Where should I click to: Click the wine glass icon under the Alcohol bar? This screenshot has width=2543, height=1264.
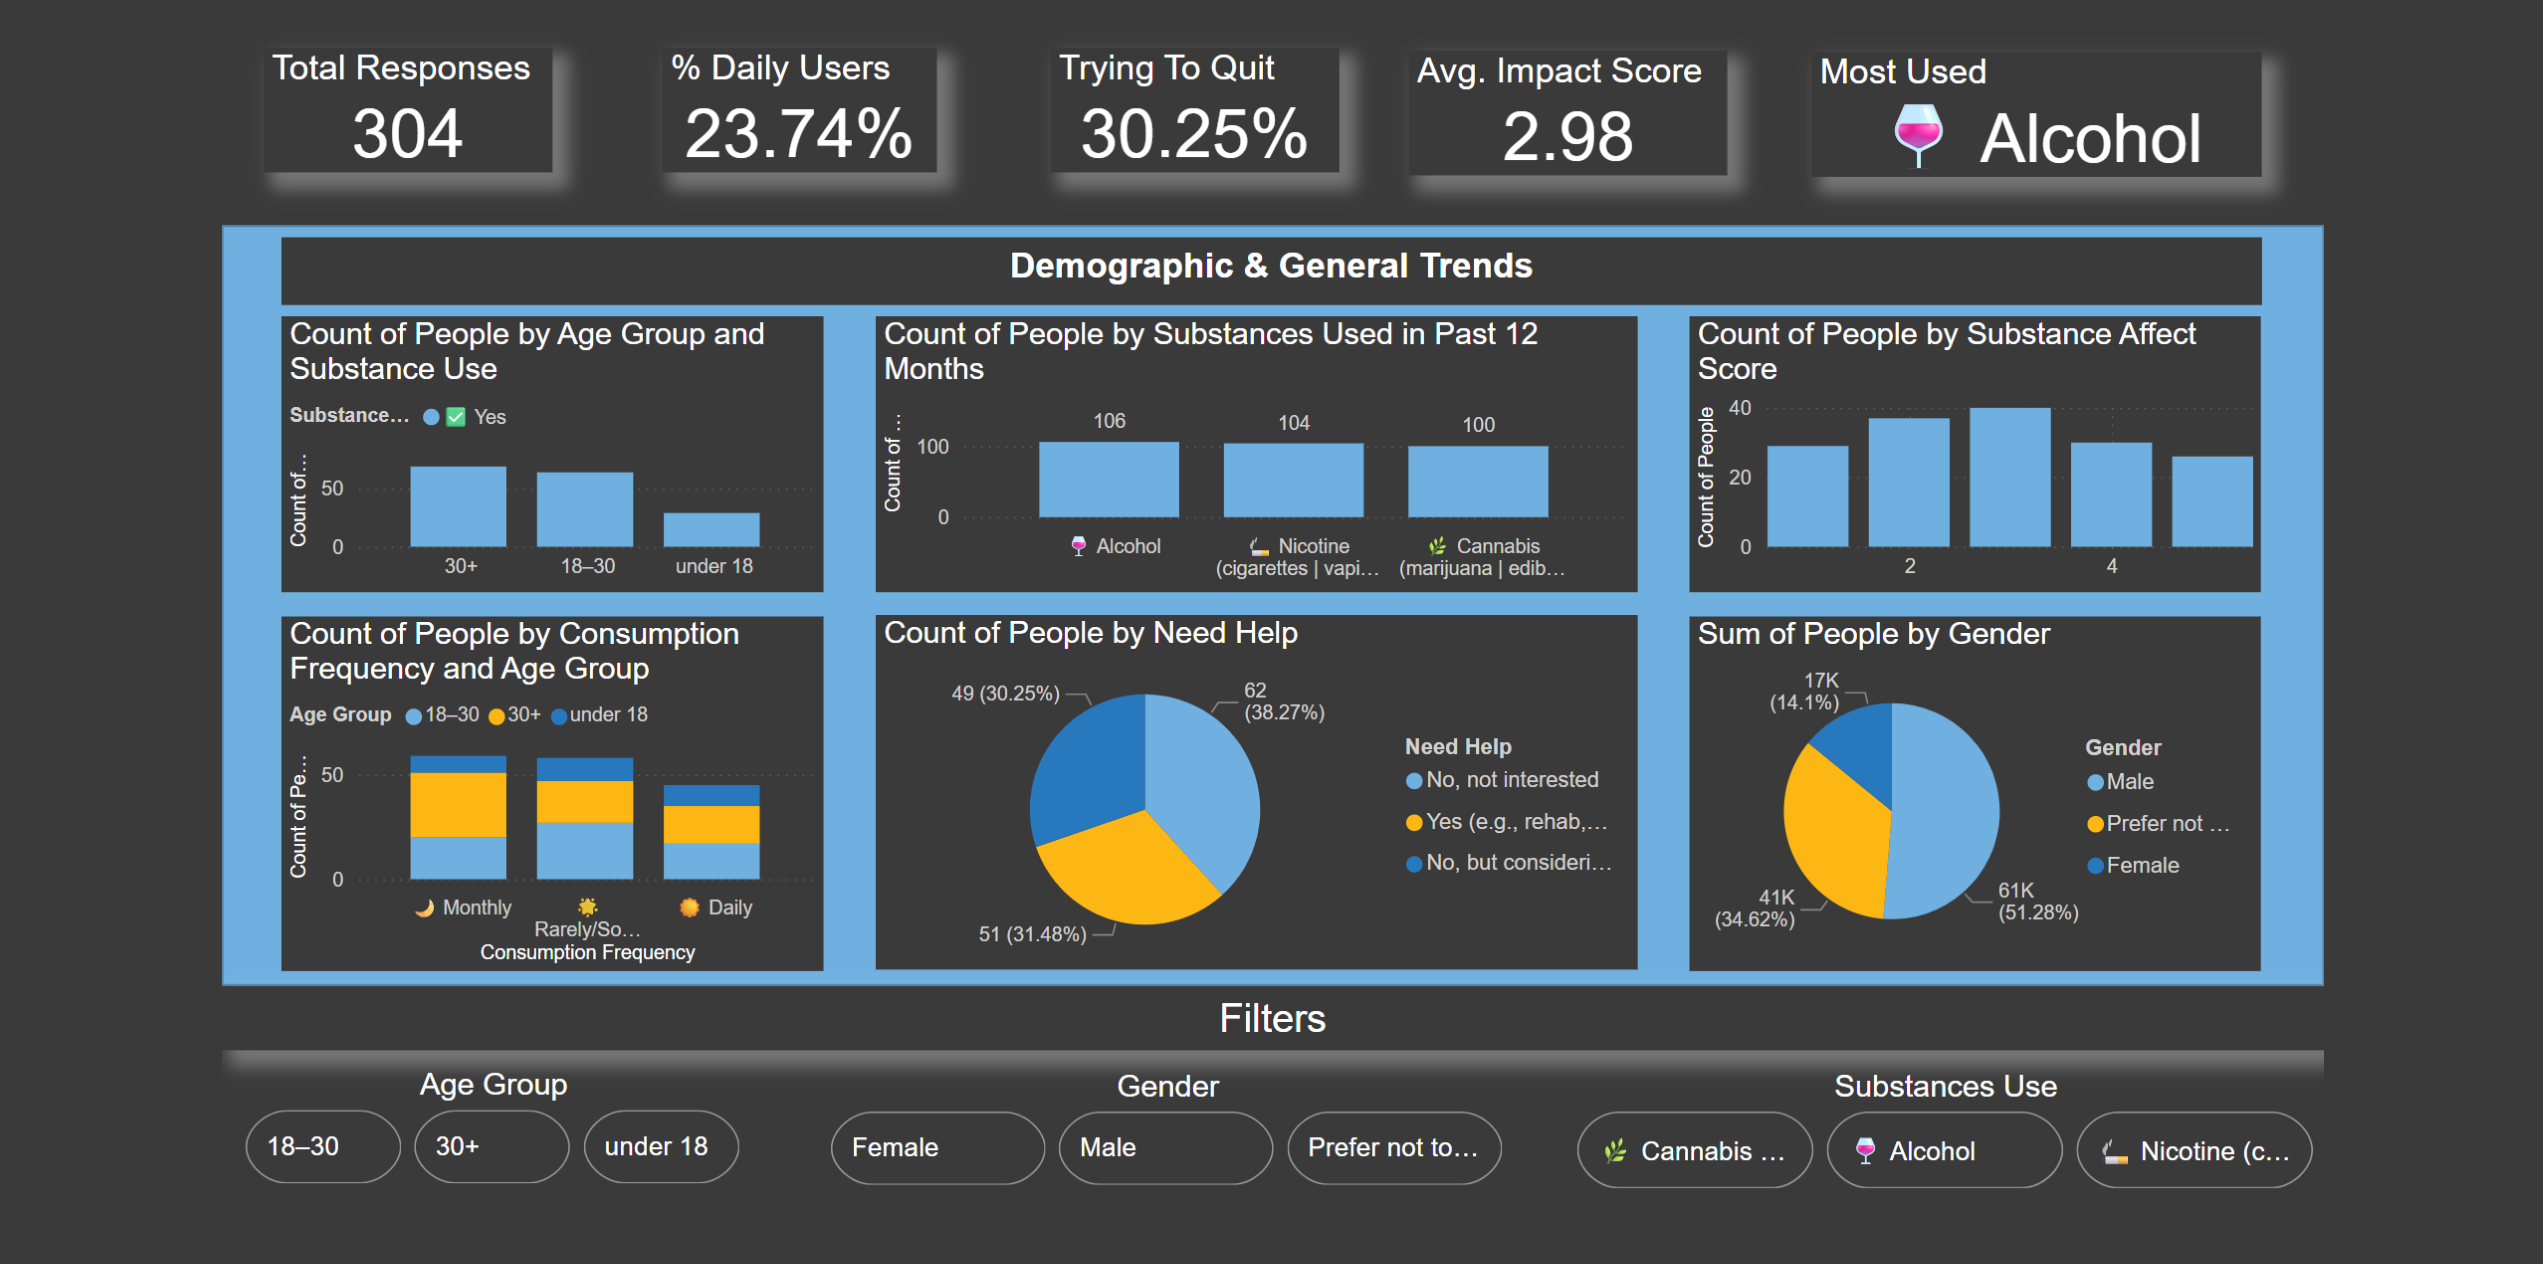[x=1078, y=546]
